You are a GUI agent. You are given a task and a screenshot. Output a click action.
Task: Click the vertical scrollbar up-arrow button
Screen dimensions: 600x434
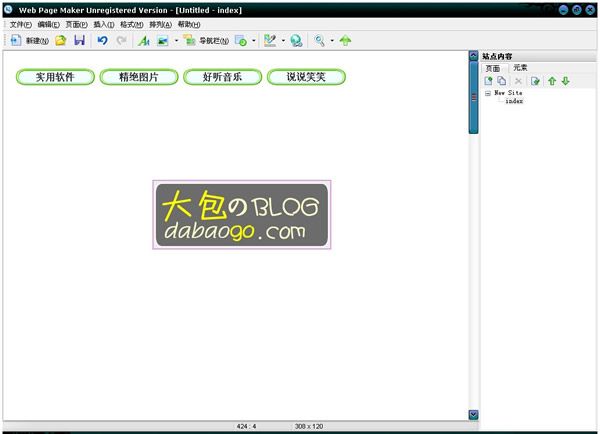473,56
